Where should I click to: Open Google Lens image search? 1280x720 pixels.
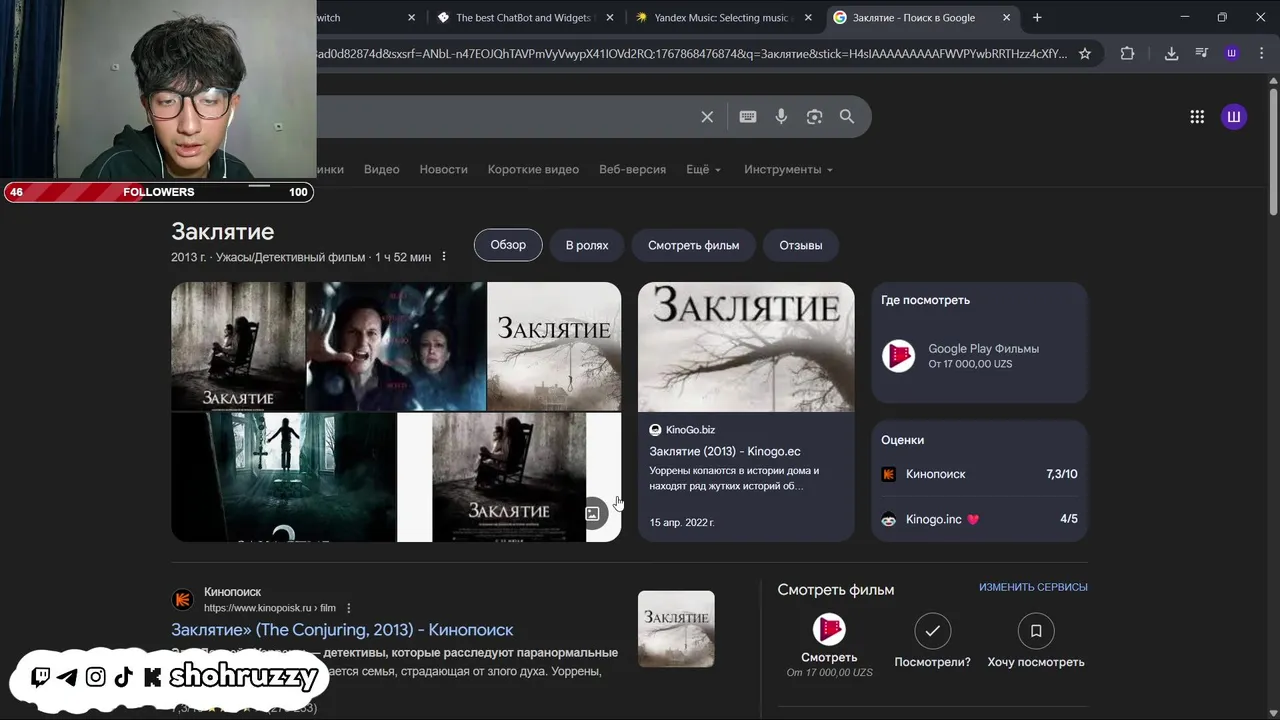(814, 117)
